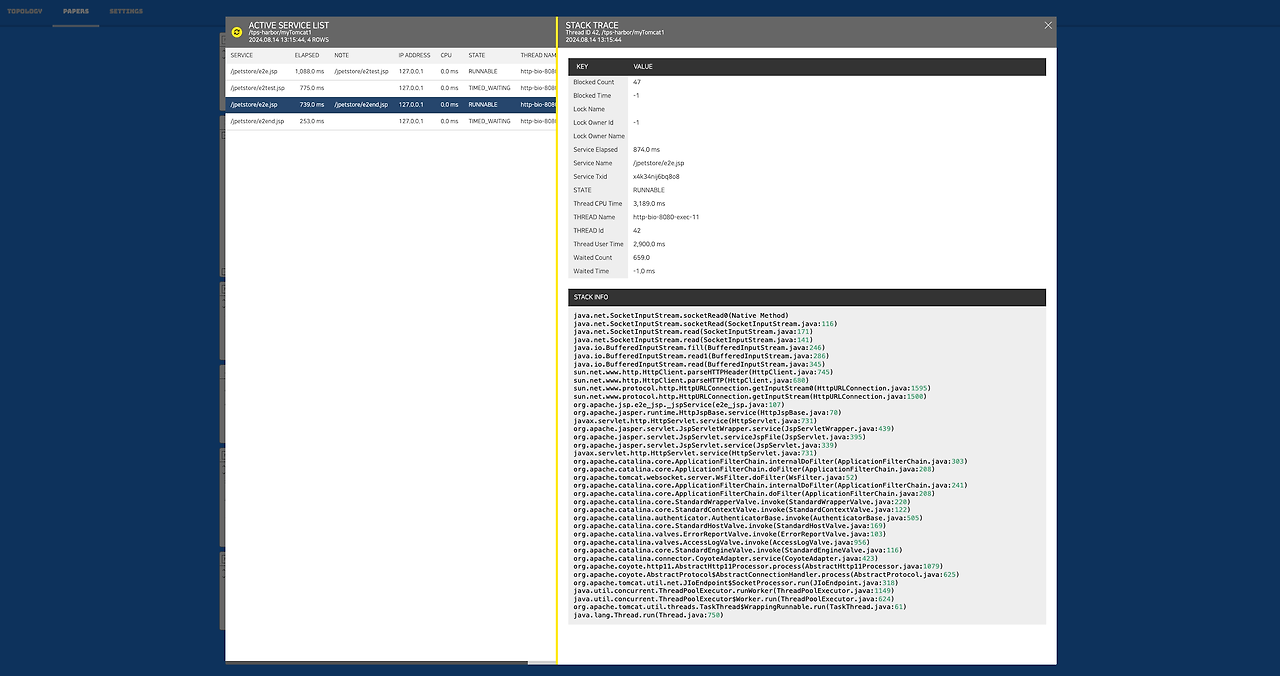Click the KEY column header
Viewport: 1280px width, 676px height.
pyautogui.click(x=583, y=66)
